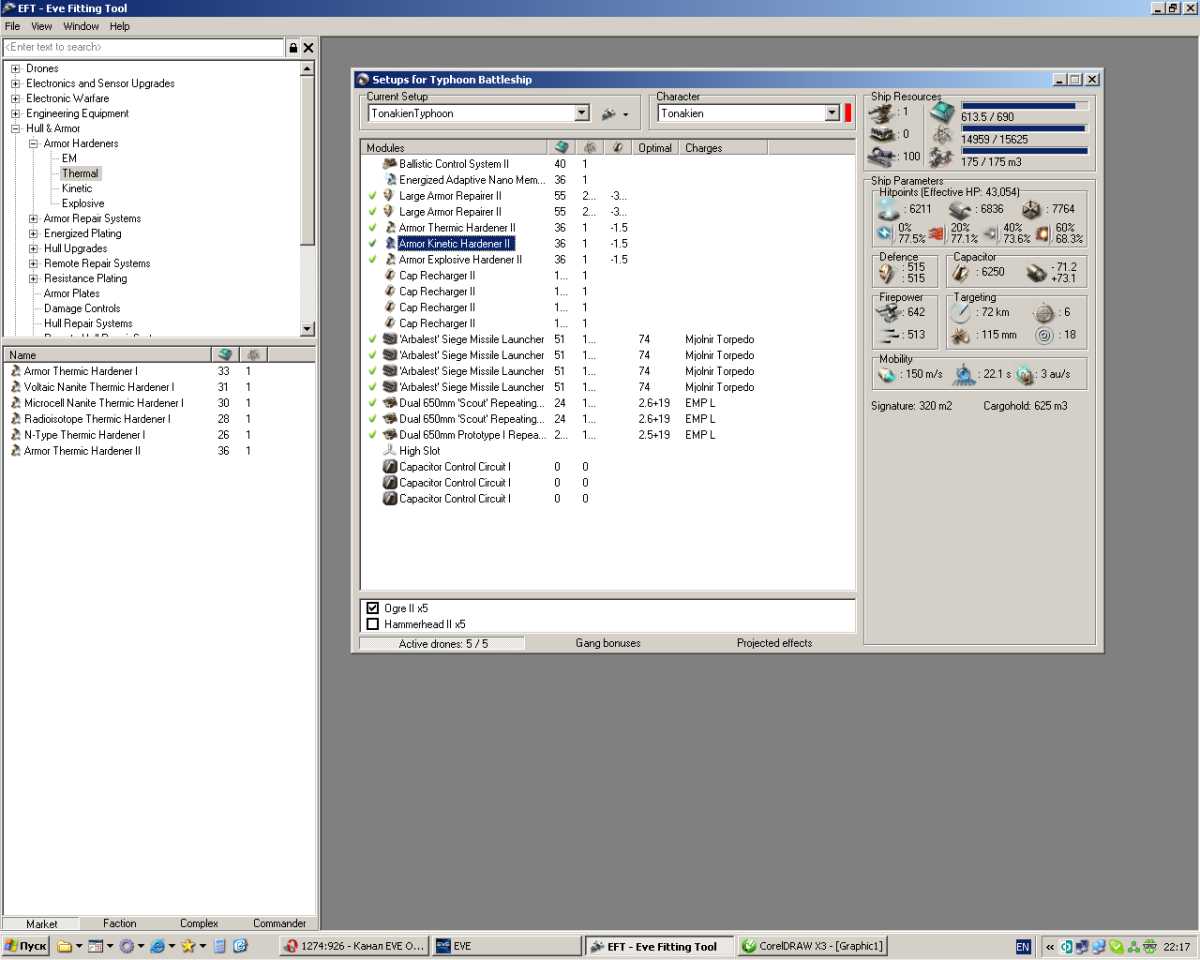Image resolution: width=1200 pixels, height=960 pixels.
Task: Open the Projected effects panel
Action: point(774,643)
